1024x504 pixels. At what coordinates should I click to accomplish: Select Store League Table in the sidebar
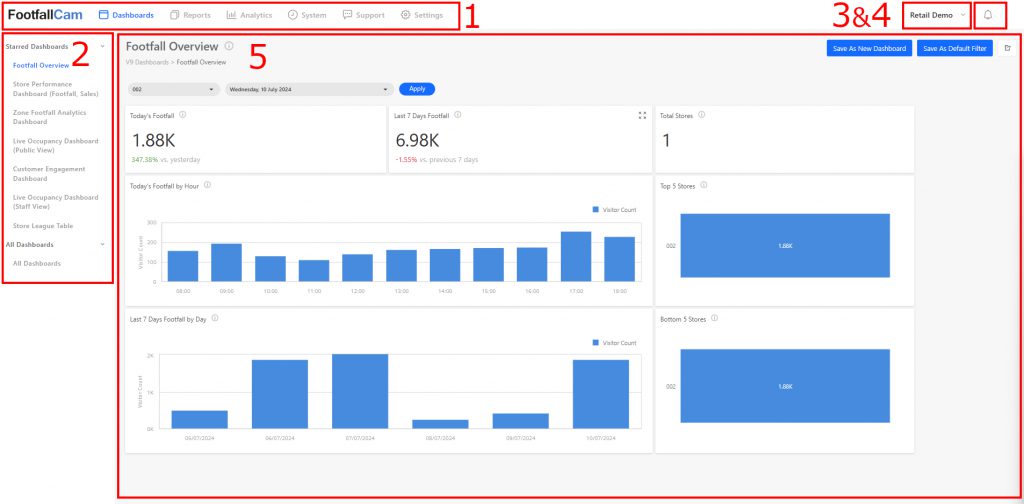[43, 226]
